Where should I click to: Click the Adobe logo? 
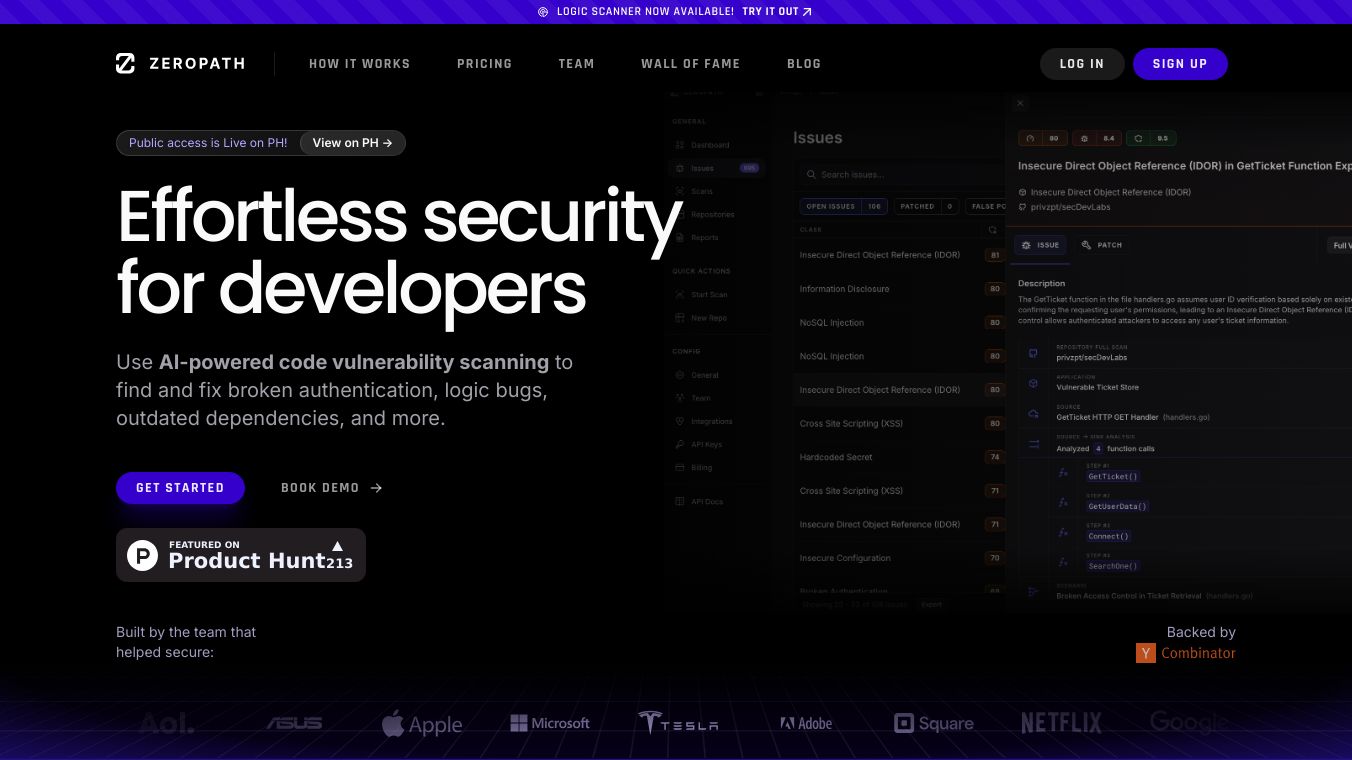806,723
